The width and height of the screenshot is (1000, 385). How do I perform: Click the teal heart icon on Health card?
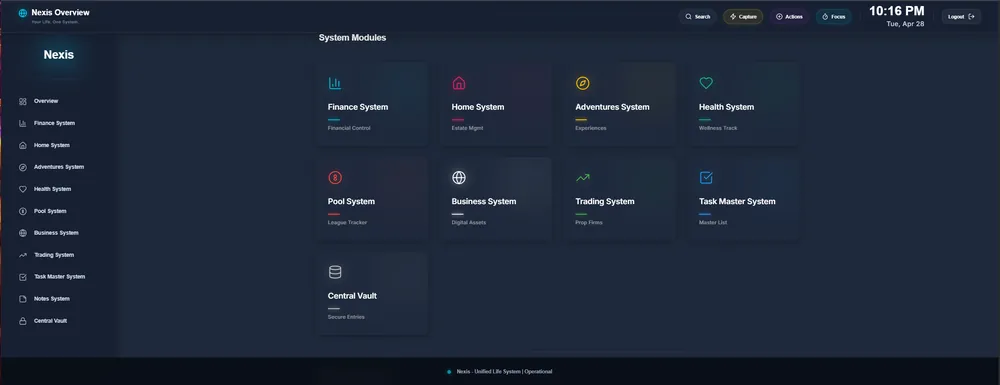point(706,84)
